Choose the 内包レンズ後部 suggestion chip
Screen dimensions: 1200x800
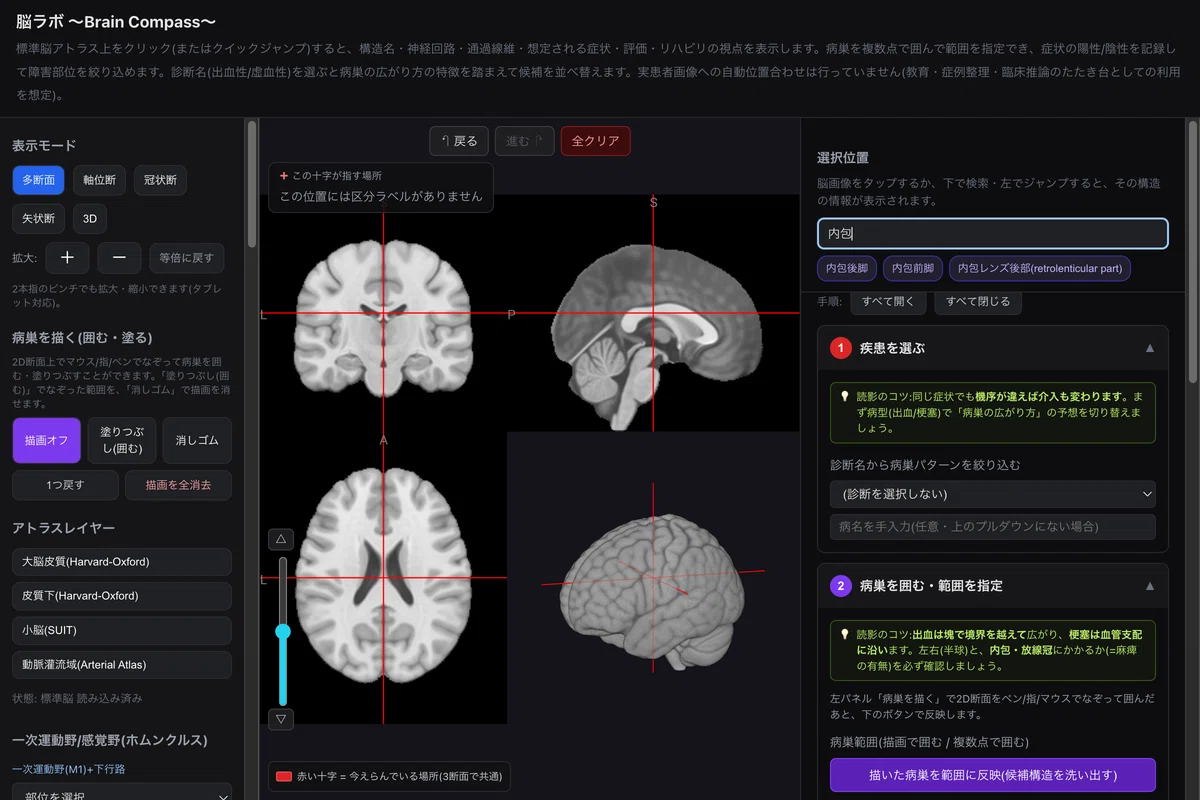[x=1040, y=268]
